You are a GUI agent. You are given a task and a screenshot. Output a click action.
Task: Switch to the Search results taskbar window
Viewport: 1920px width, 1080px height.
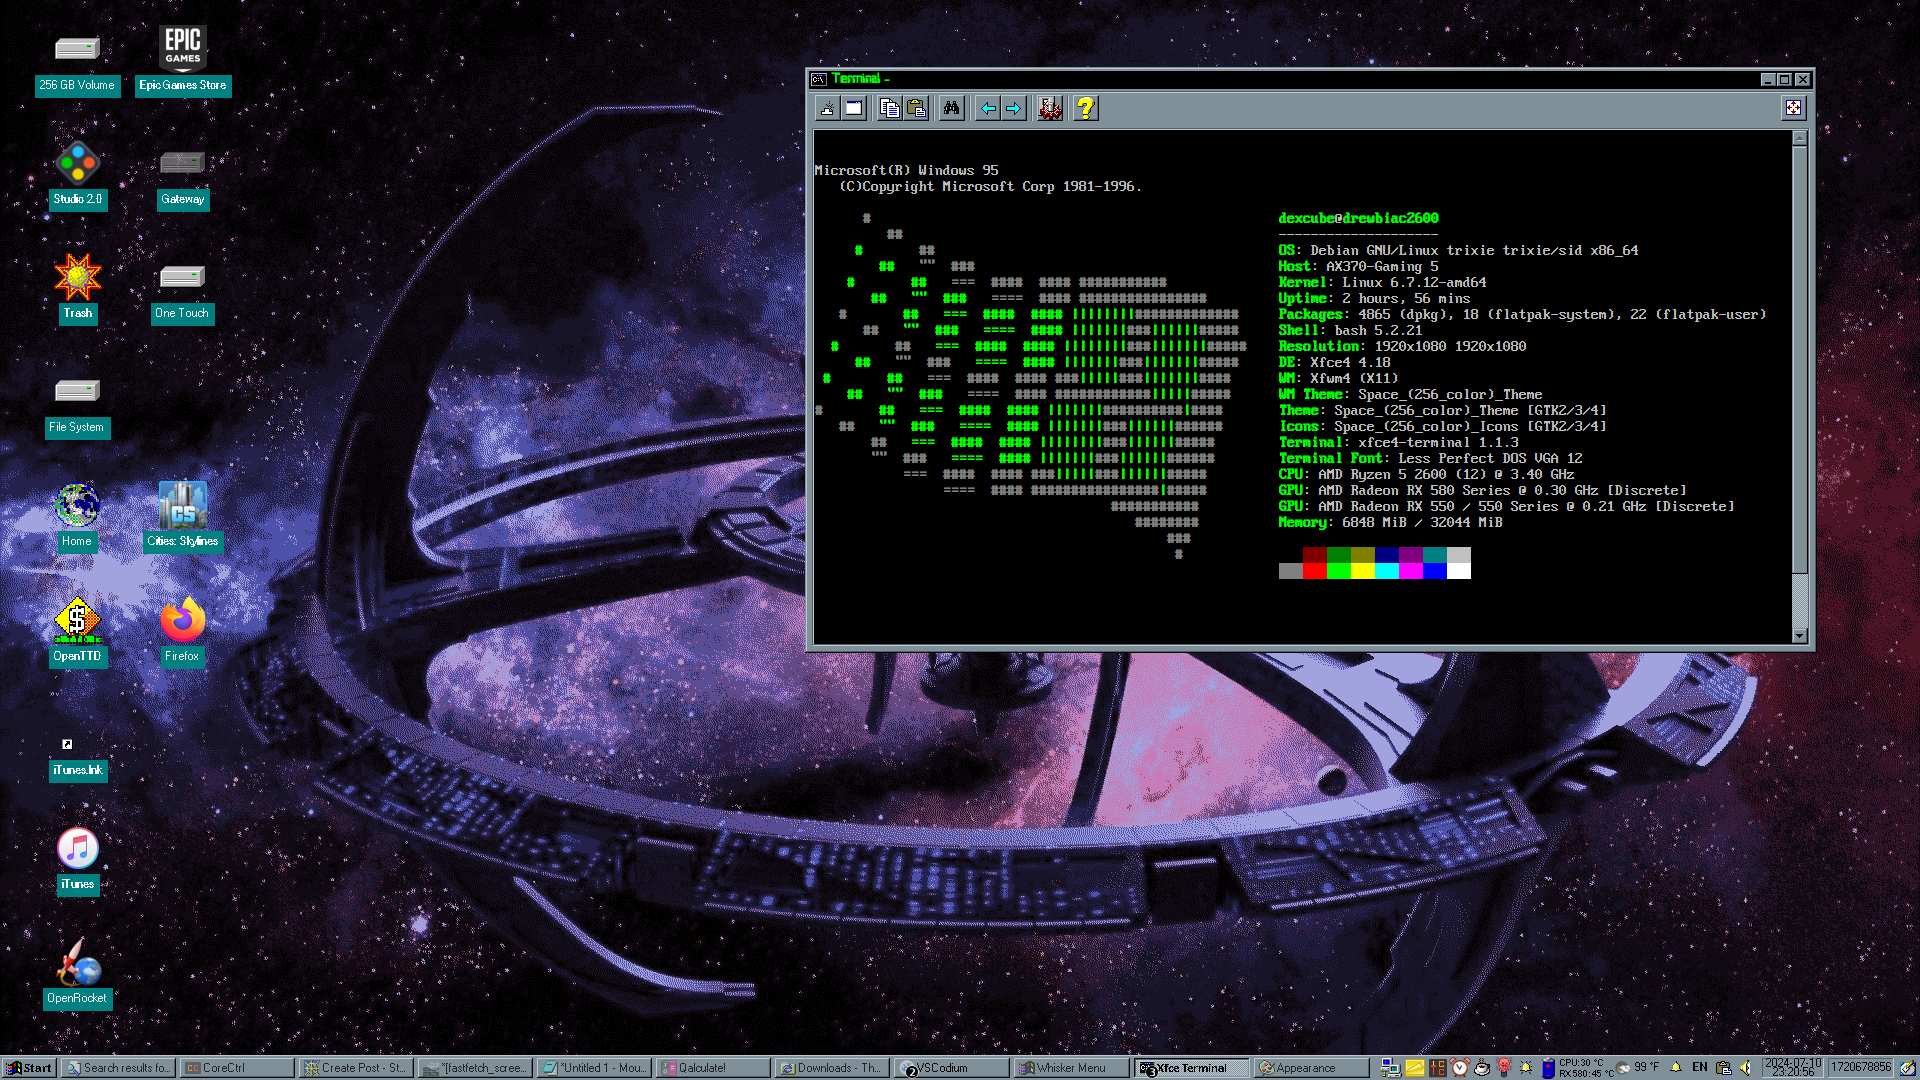[118, 1068]
